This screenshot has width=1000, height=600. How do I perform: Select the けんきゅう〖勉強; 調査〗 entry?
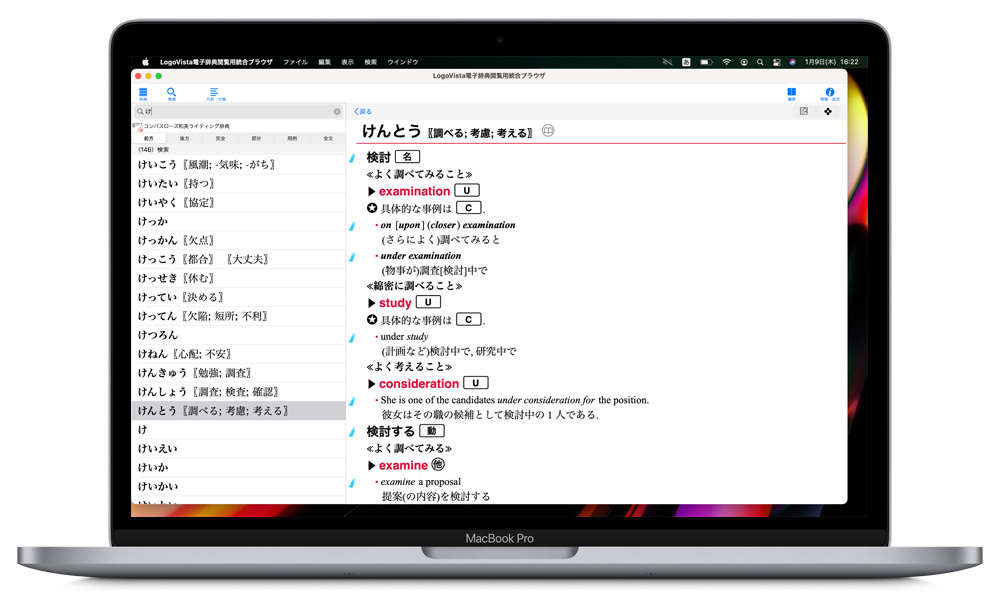pos(239,373)
